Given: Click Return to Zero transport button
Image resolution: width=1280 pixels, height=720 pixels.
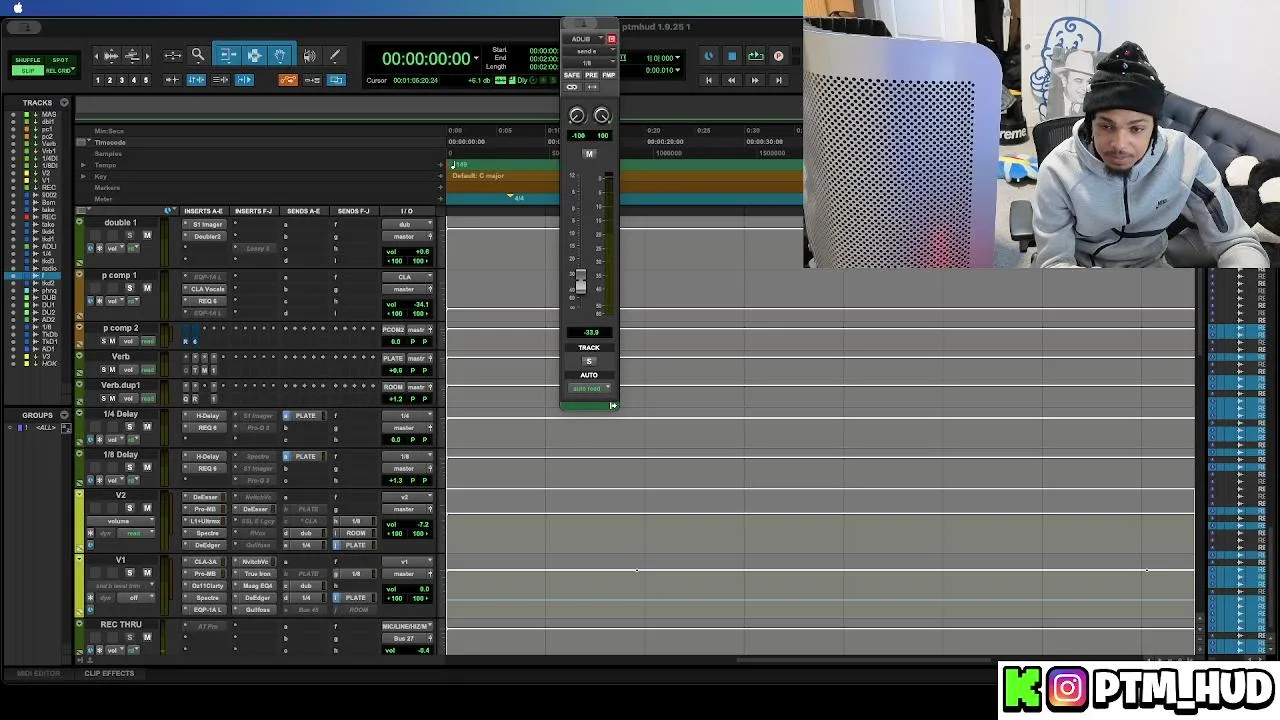Looking at the screenshot, I should tap(709, 80).
